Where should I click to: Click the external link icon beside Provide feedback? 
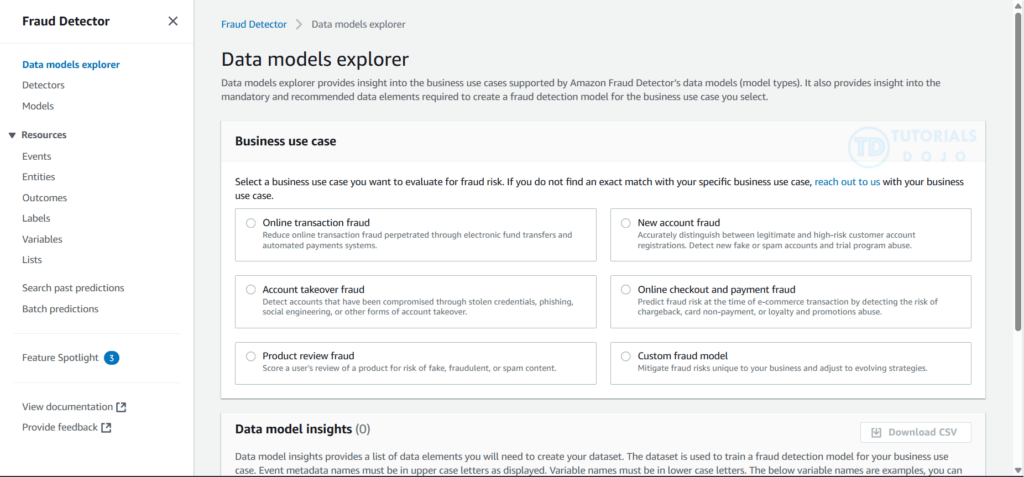click(x=106, y=428)
